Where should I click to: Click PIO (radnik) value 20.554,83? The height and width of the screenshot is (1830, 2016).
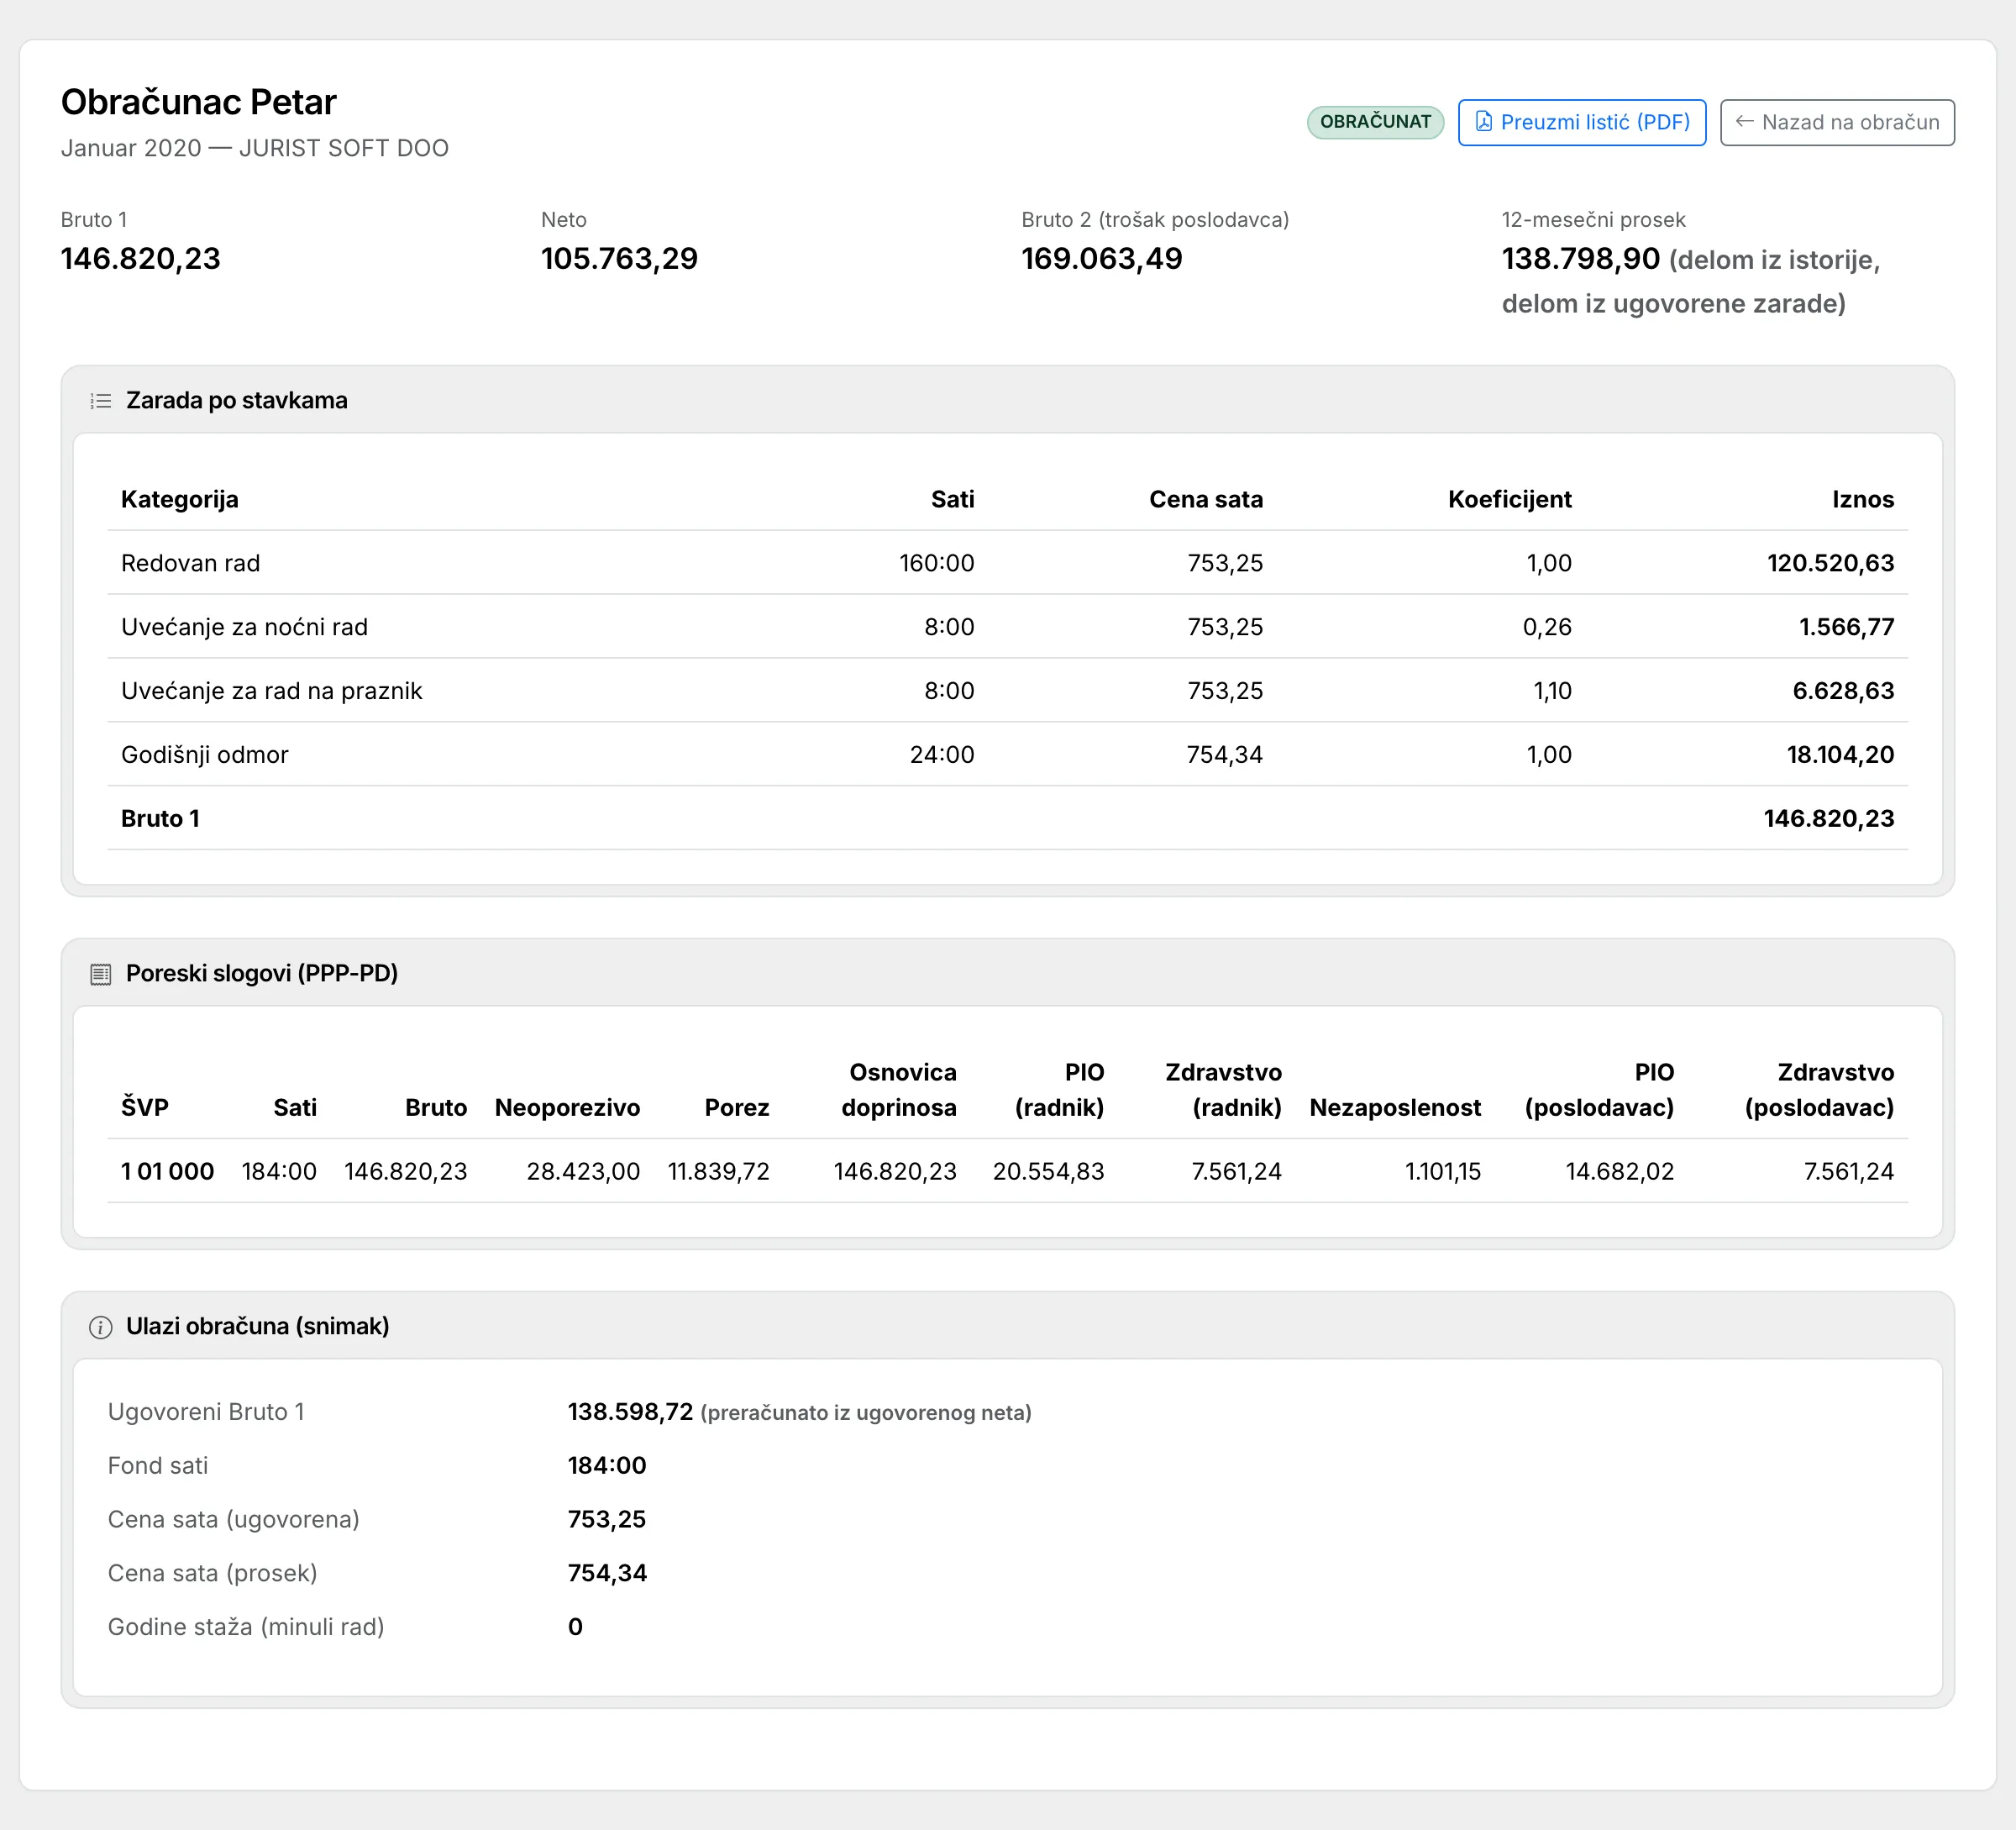point(1049,1171)
